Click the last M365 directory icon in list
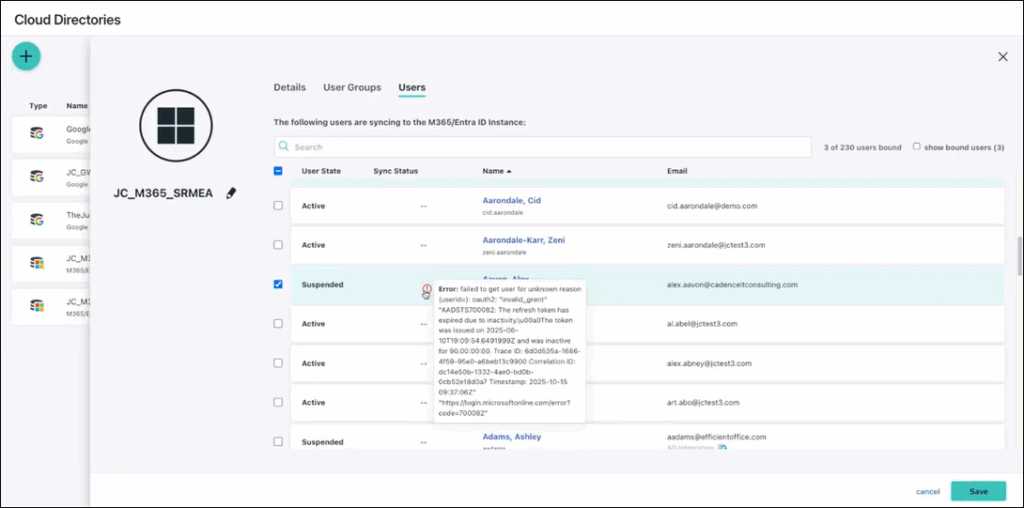Viewport: 1024px width, 508px height. click(x=37, y=305)
